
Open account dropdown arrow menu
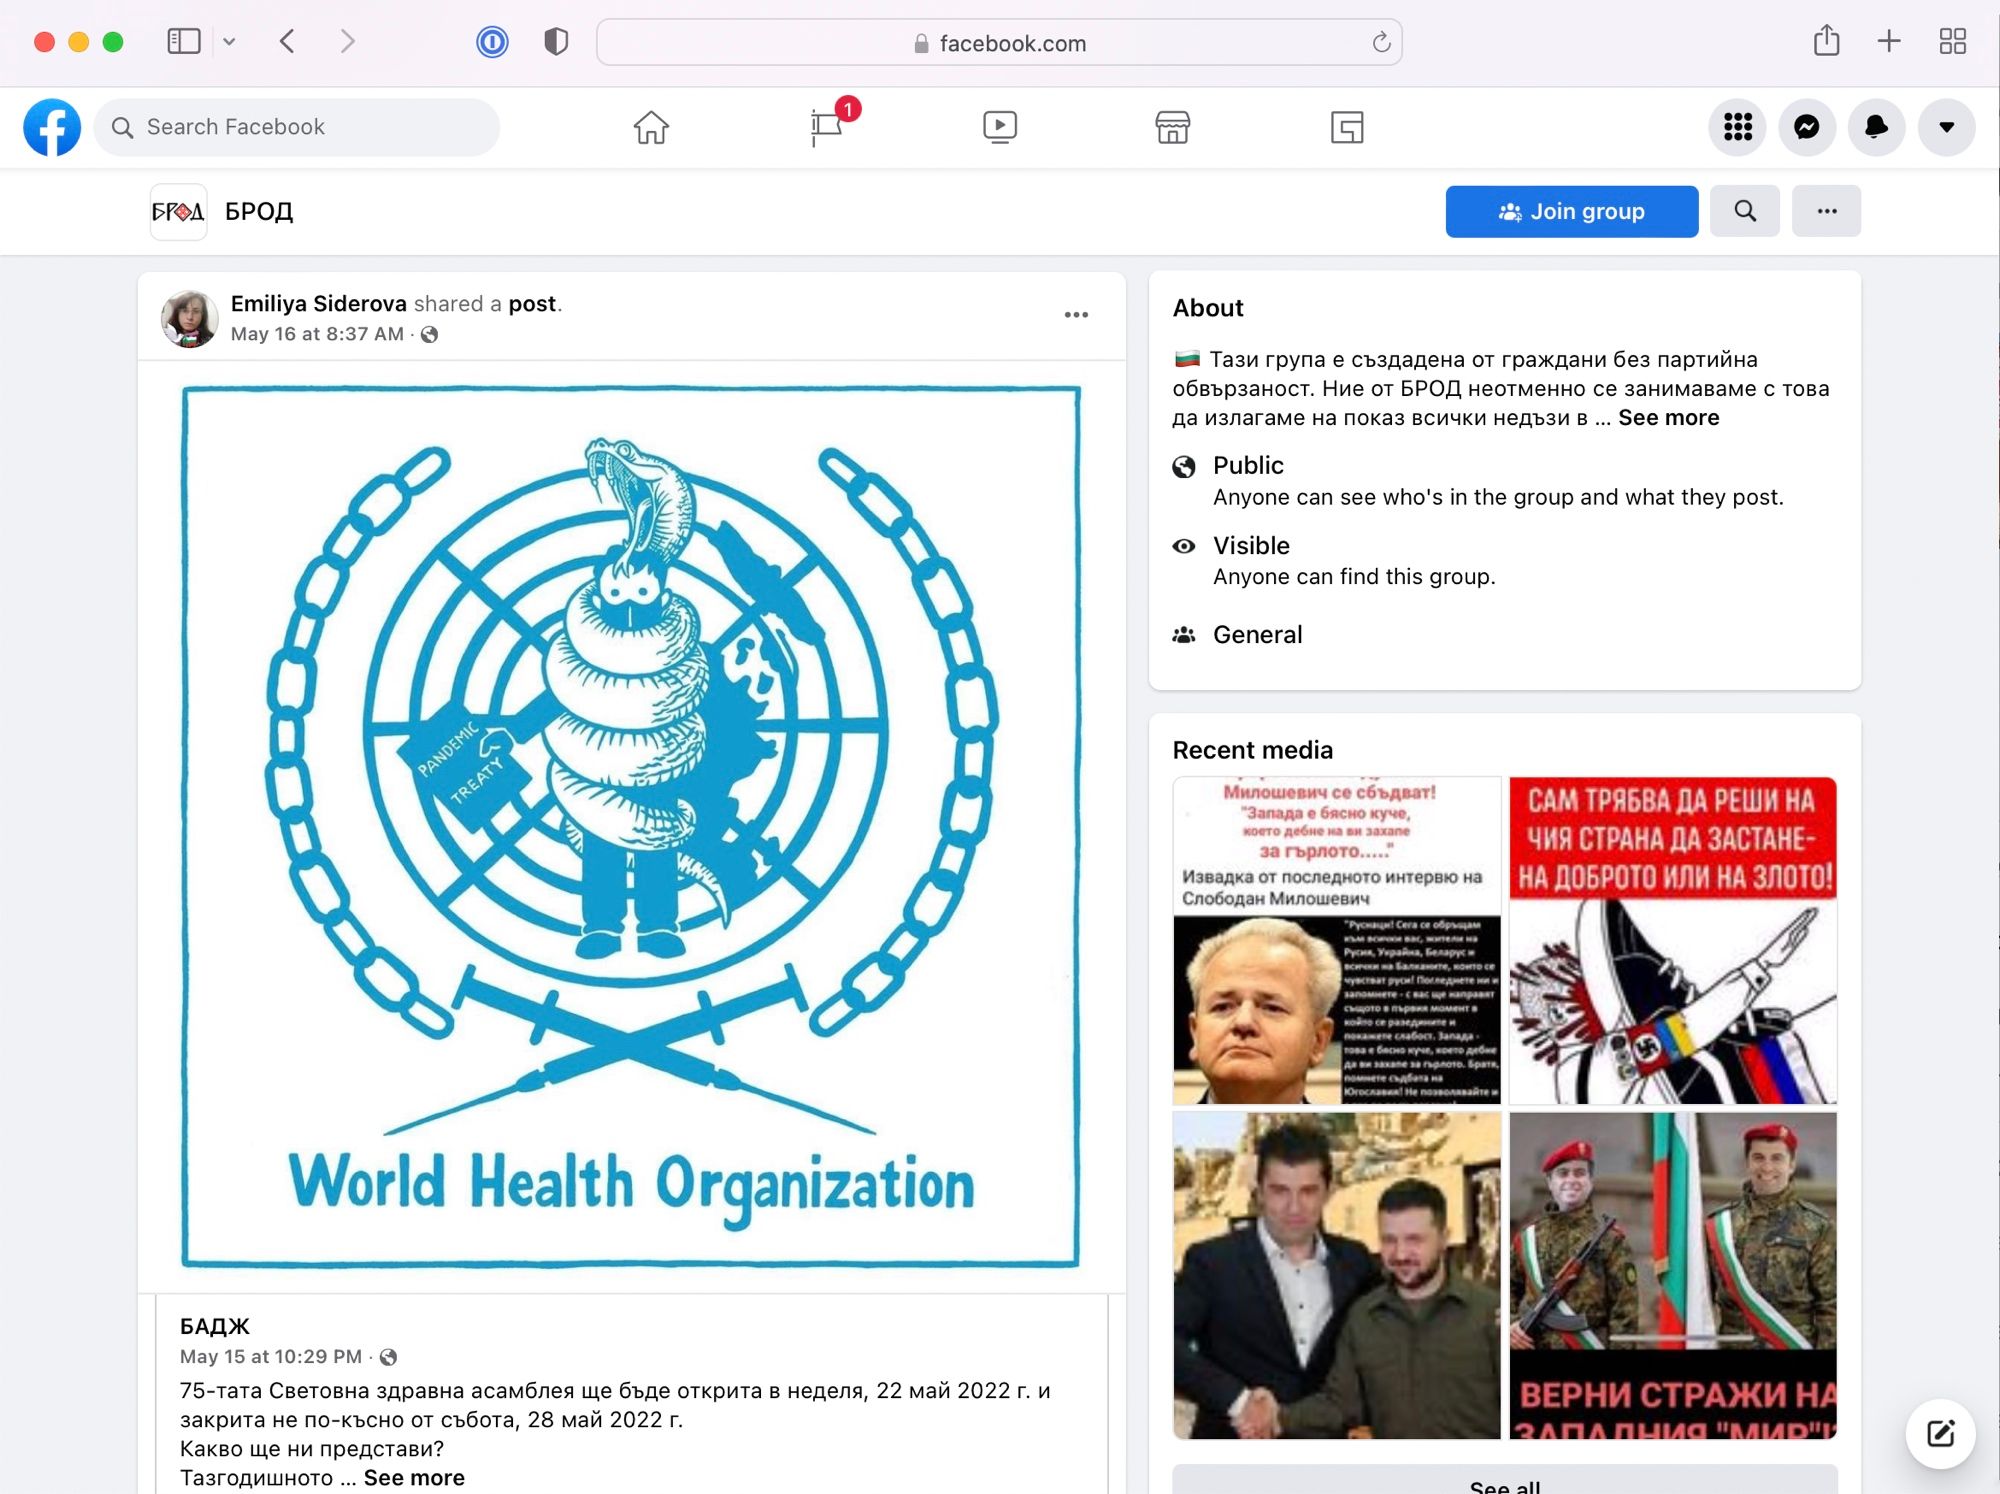click(x=1946, y=127)
